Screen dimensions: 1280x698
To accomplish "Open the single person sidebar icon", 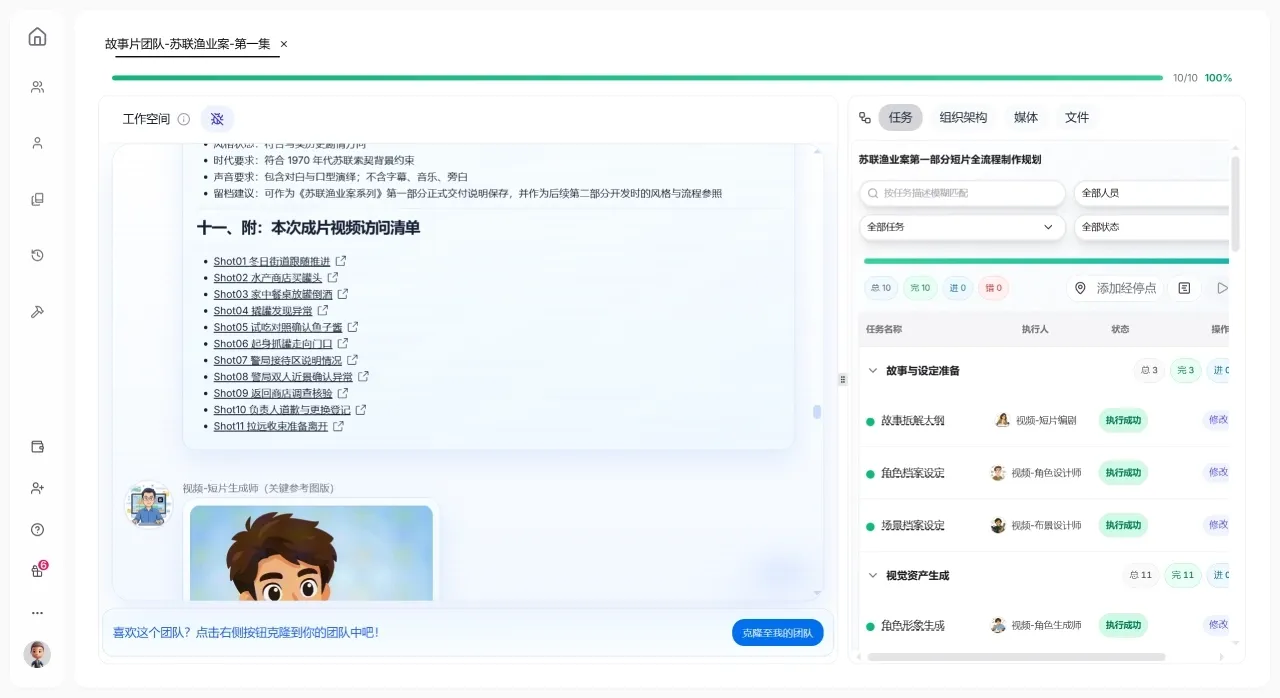I will (x=37, y=143).
